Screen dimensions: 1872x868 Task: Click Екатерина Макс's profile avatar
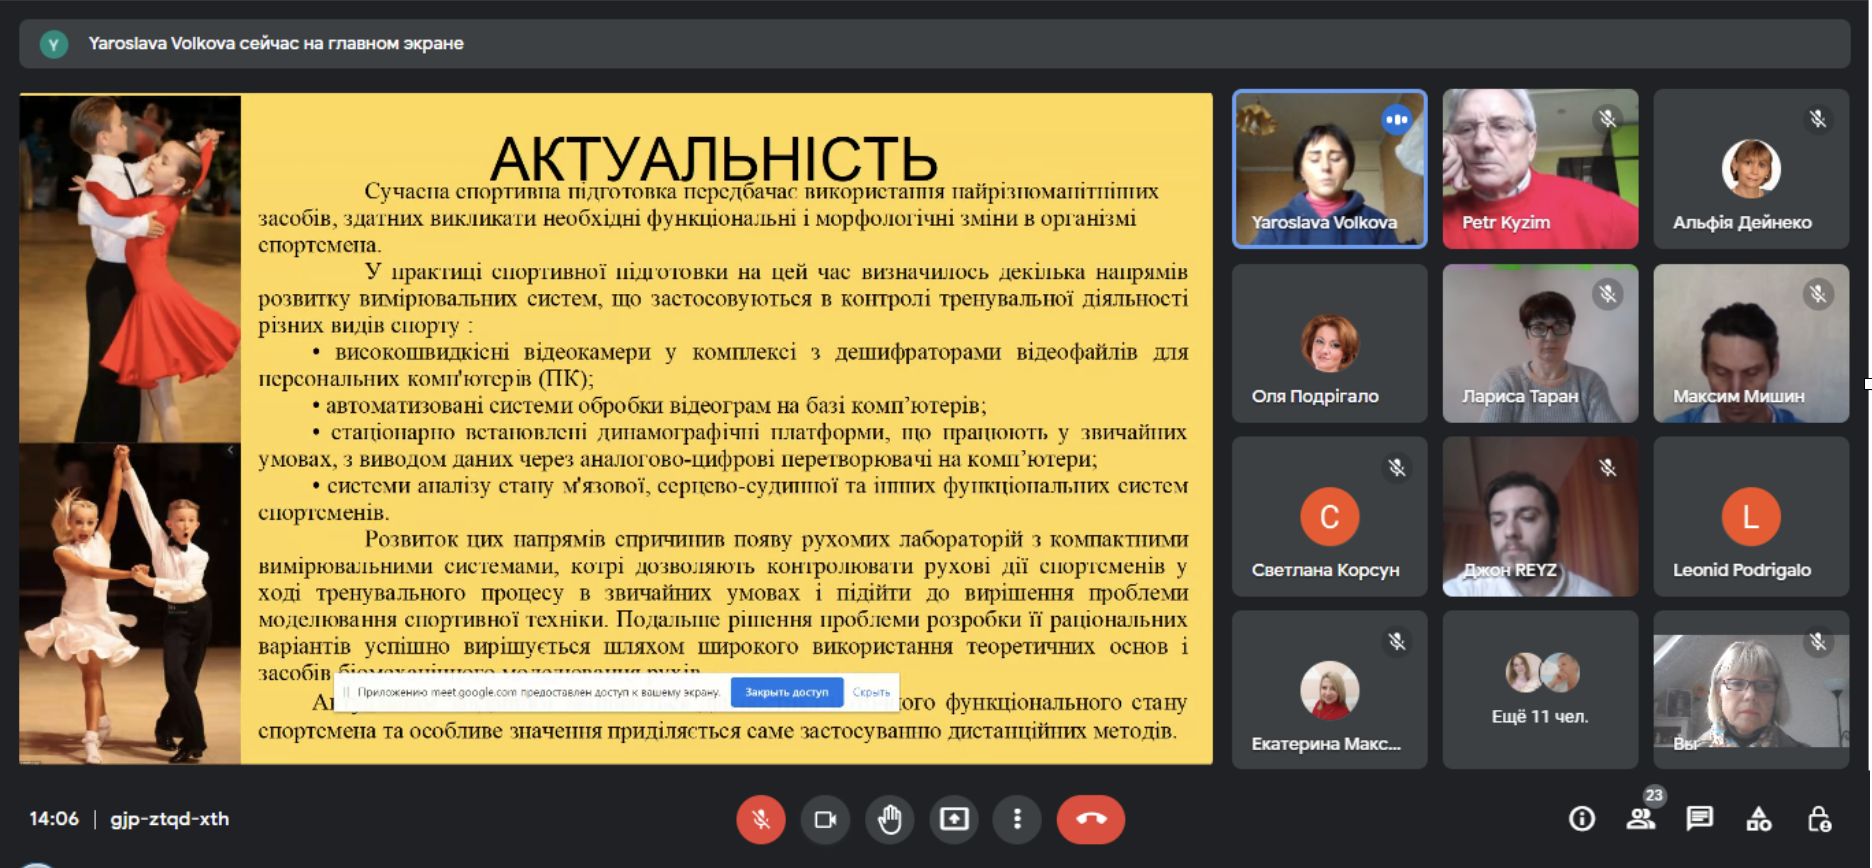pyautogui.click(x=1330, y=690)
